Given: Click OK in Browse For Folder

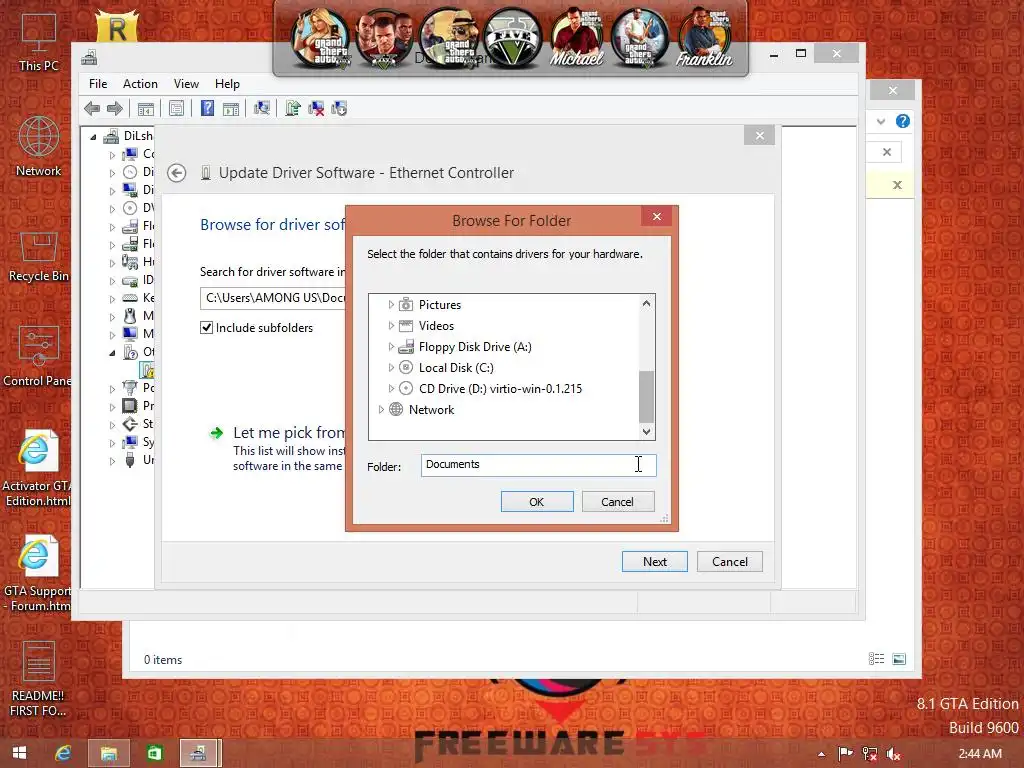Looking at the screenshot, I should [x=537, y=502].
